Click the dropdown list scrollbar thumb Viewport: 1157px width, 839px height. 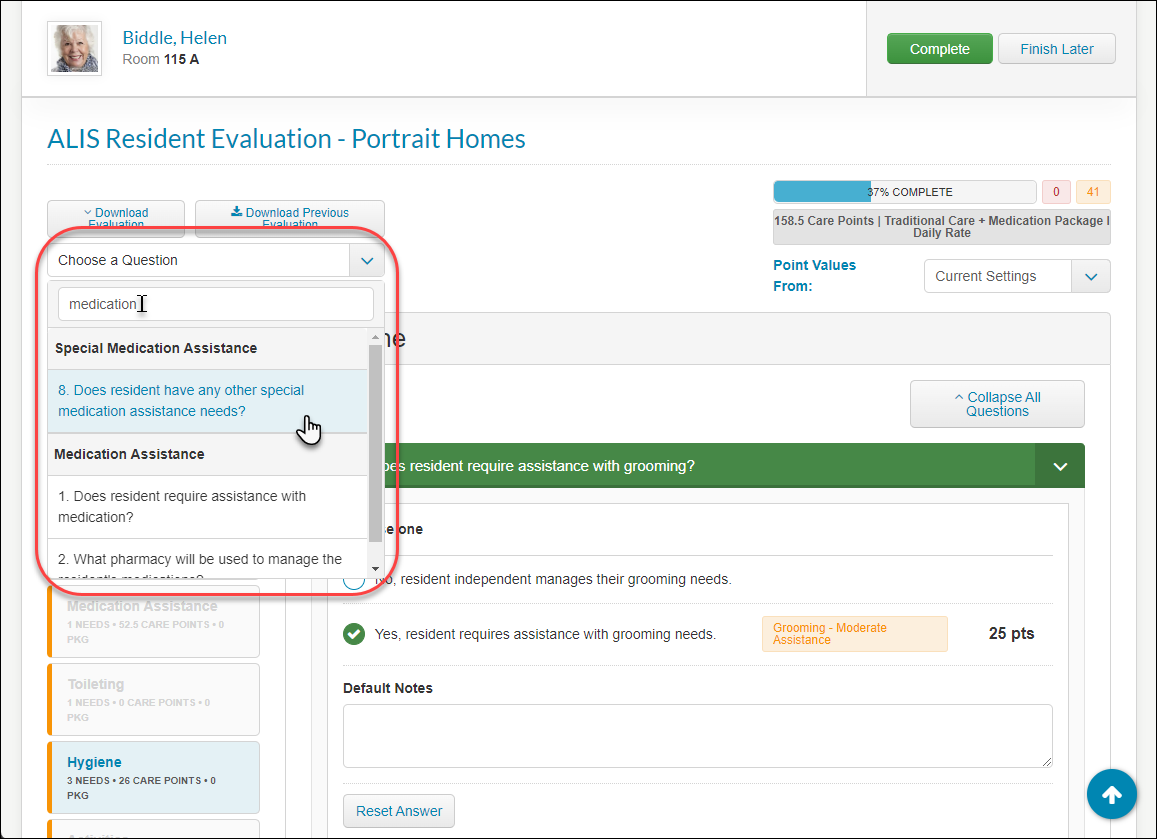(x=375, y=443)
